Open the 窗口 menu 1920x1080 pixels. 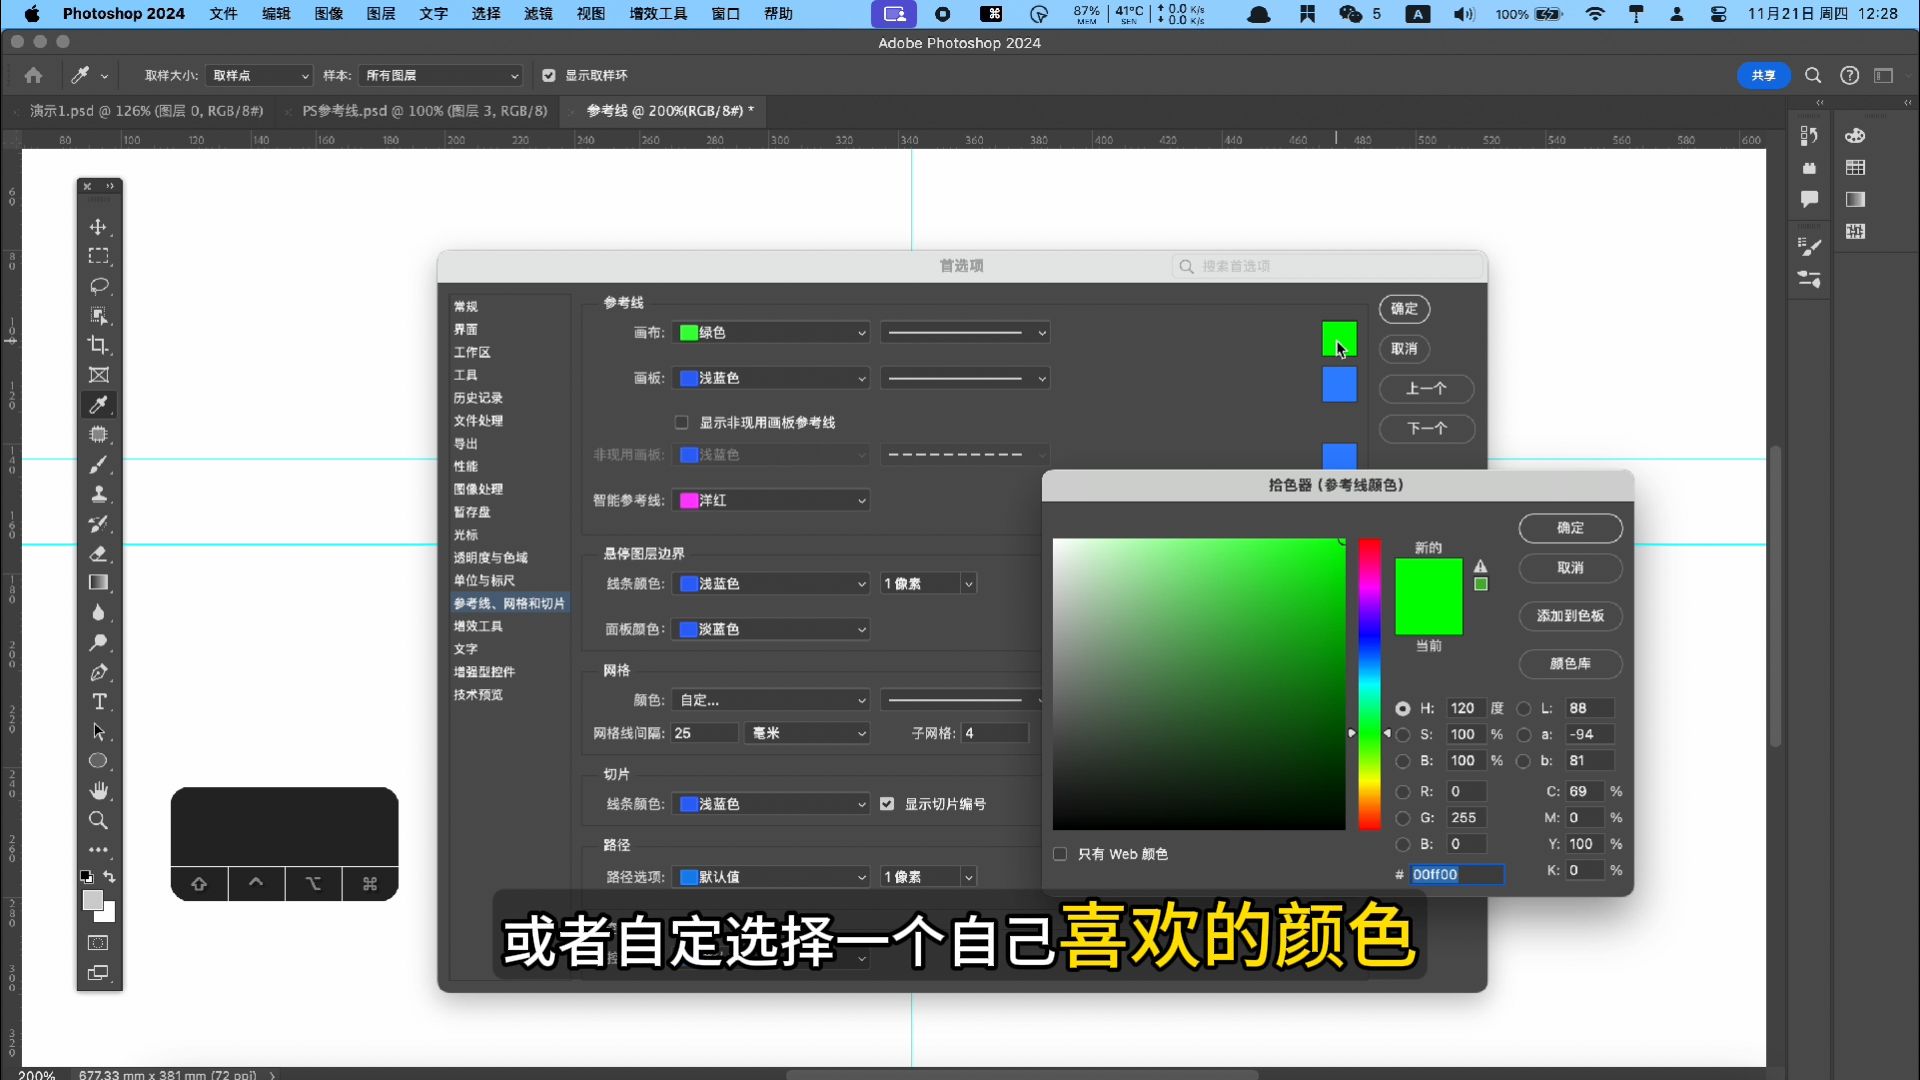[725, 14]
